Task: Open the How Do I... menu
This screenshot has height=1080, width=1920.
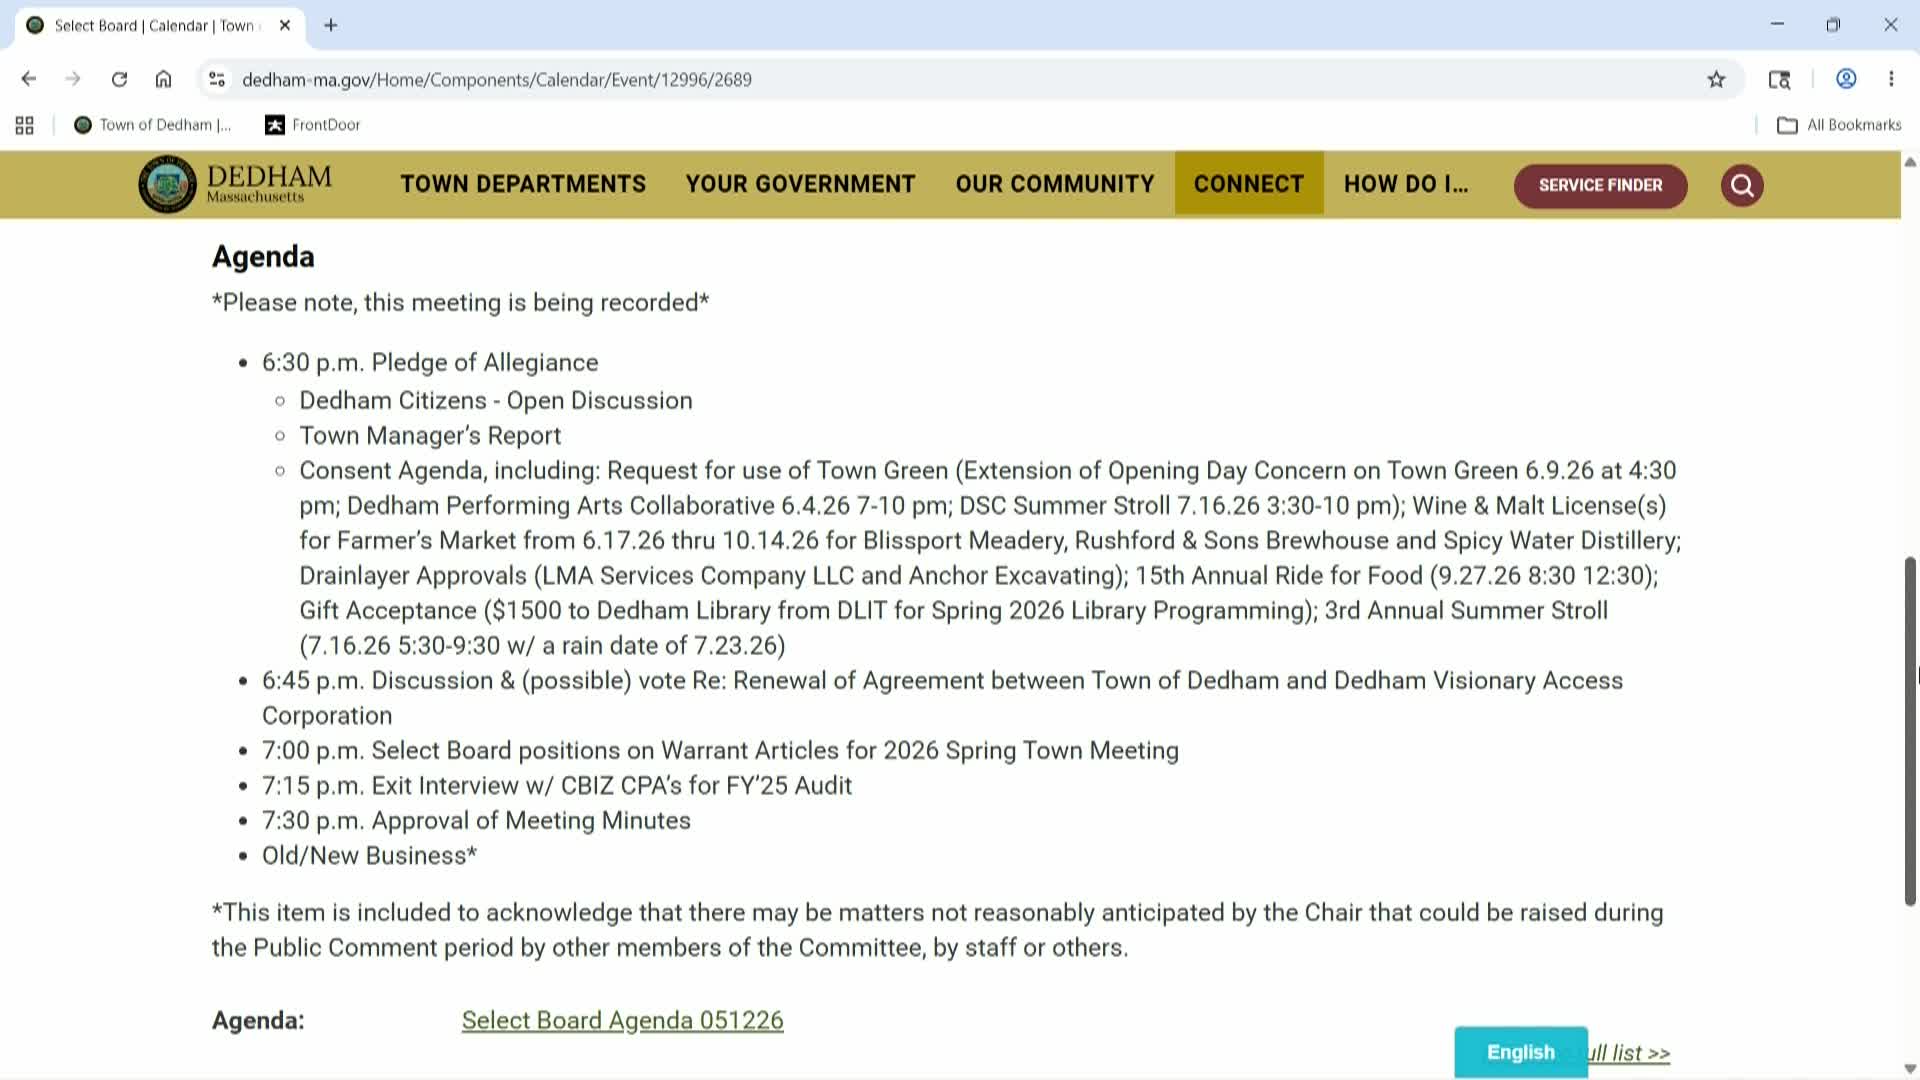Action: [1406, 184]
